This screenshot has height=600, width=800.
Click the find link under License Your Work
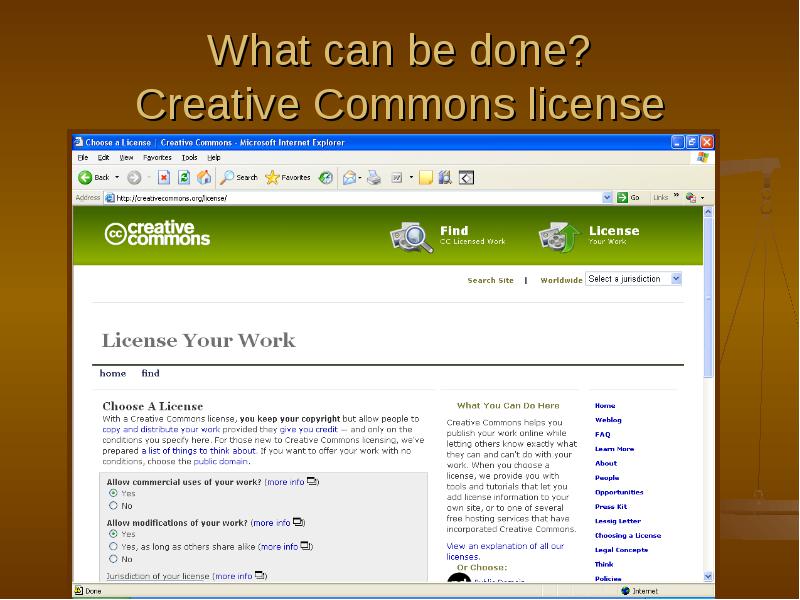click(x=151, y=373)
